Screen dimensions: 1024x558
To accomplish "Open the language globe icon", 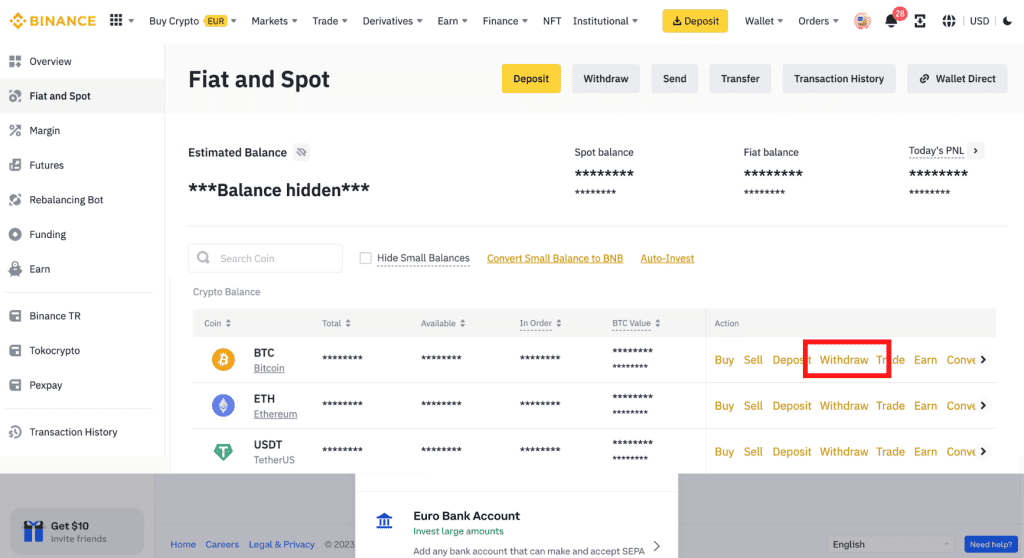I will click(x=949, y=21).
